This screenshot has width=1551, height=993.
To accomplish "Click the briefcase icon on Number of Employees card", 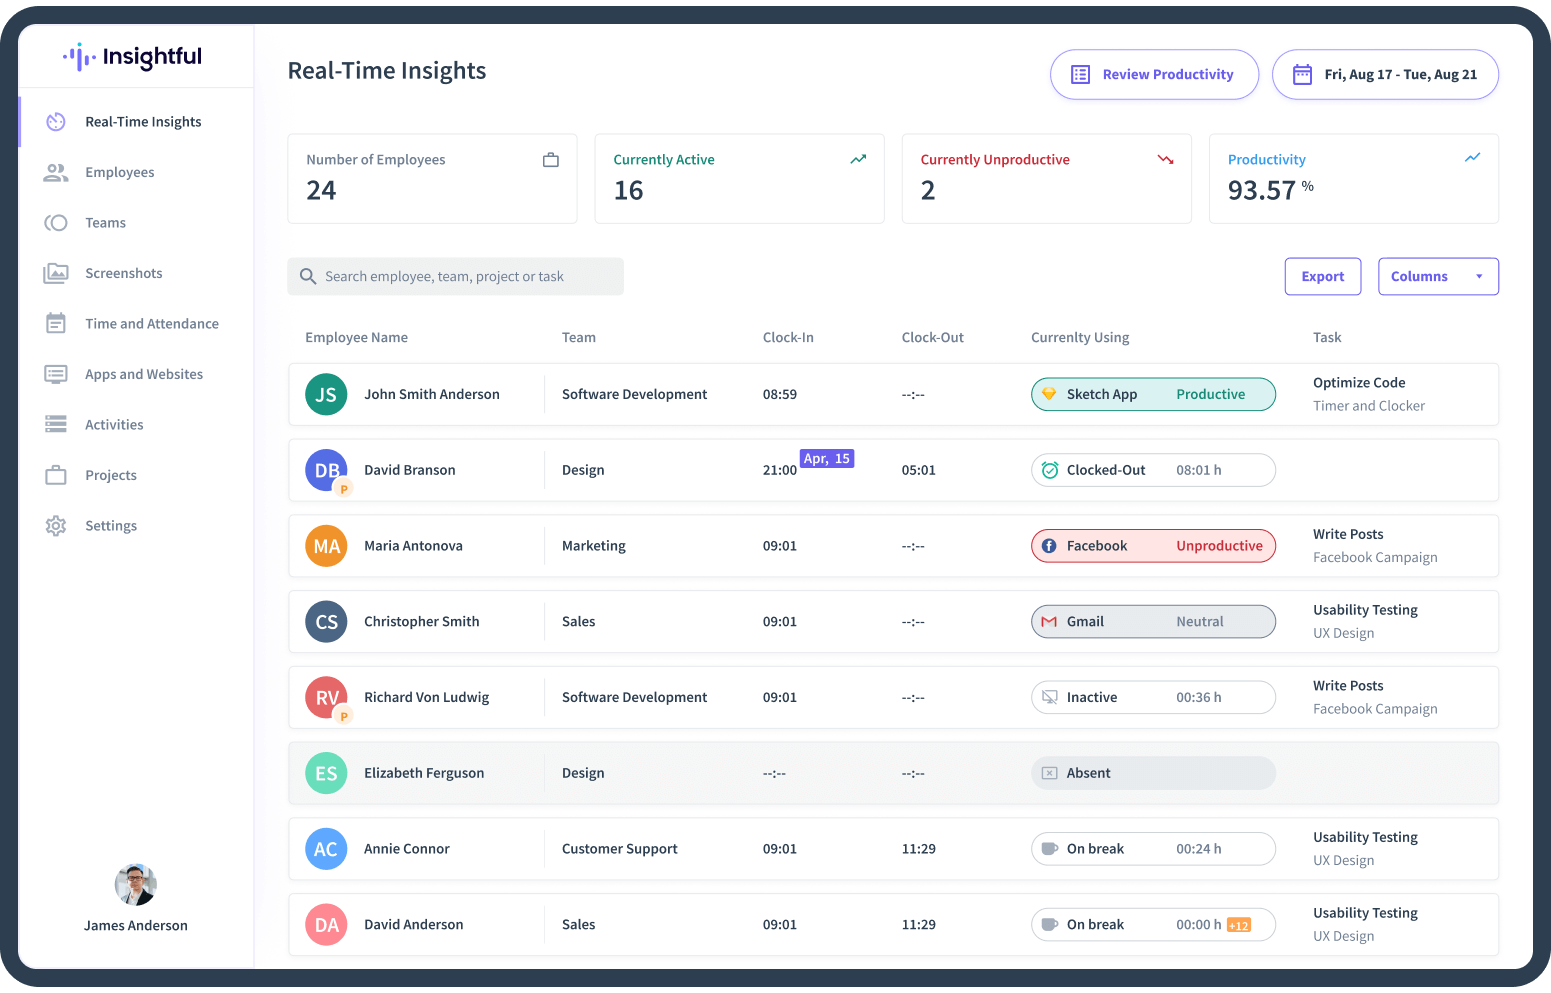I will 550,159.
